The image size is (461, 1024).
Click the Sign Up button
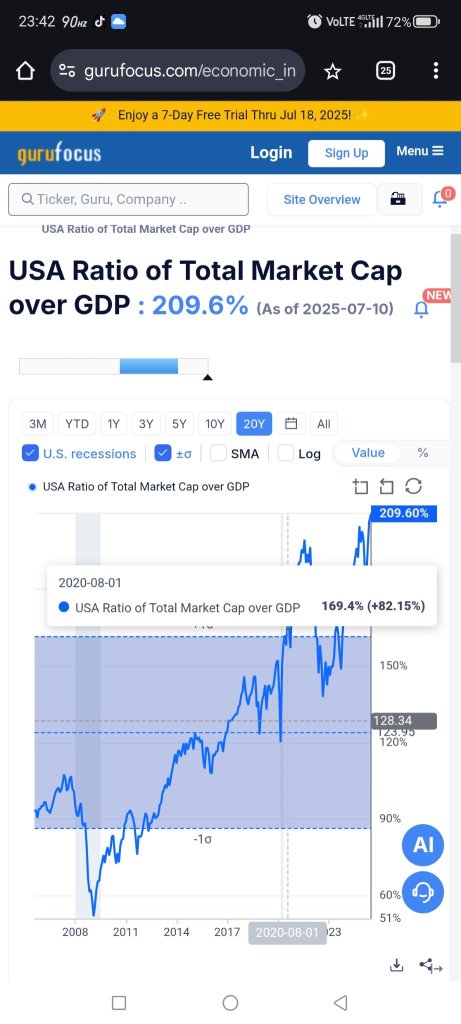[346, 153]
